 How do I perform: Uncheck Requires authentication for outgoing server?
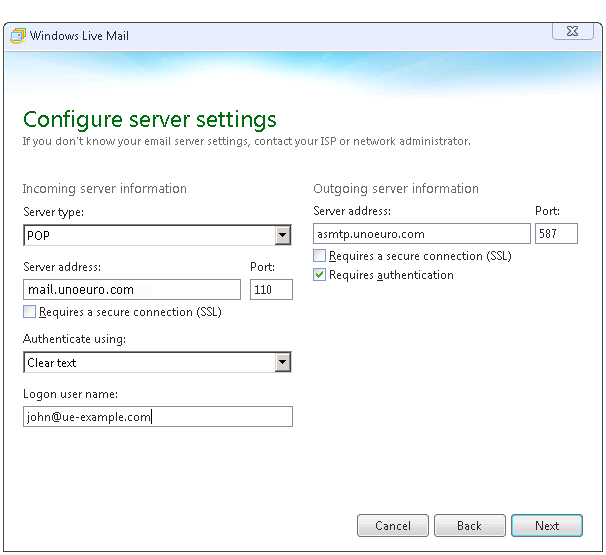click(x=320, y=275)
